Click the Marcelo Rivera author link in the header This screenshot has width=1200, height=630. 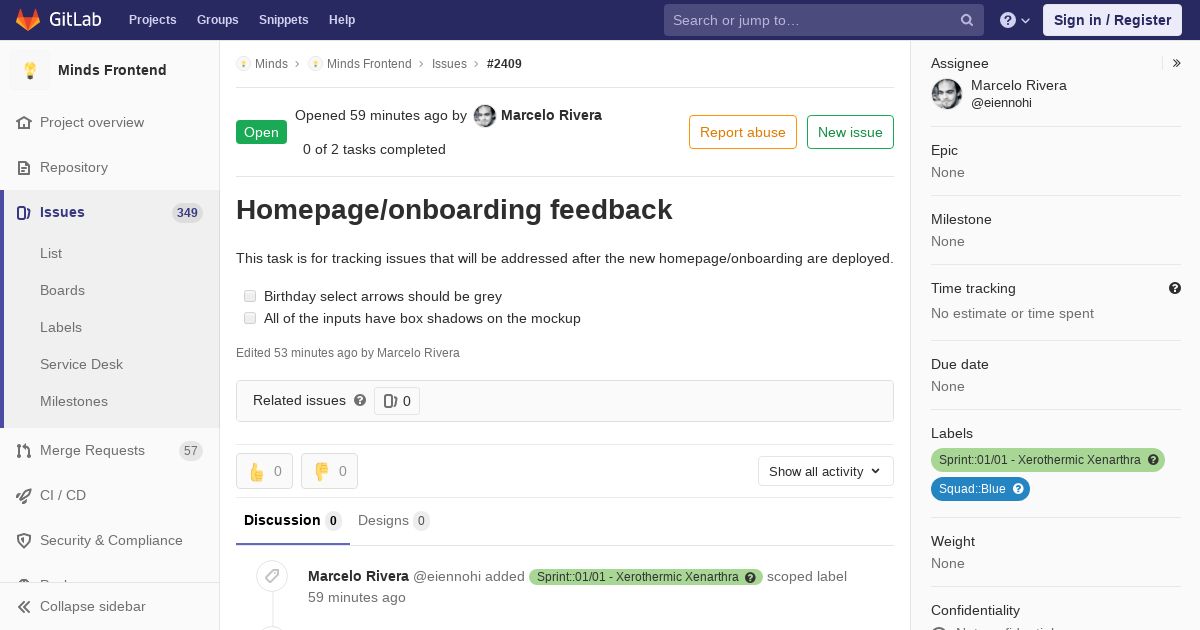coord(551,115)
